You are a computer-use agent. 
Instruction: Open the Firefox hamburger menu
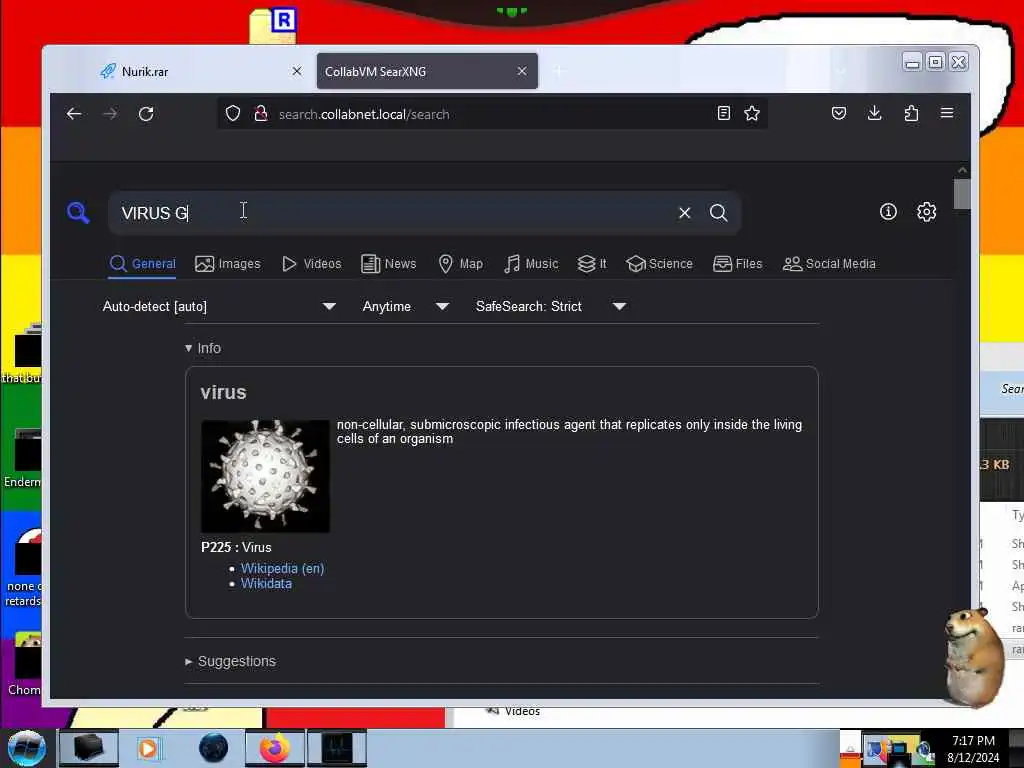click(x=947, y=113)
